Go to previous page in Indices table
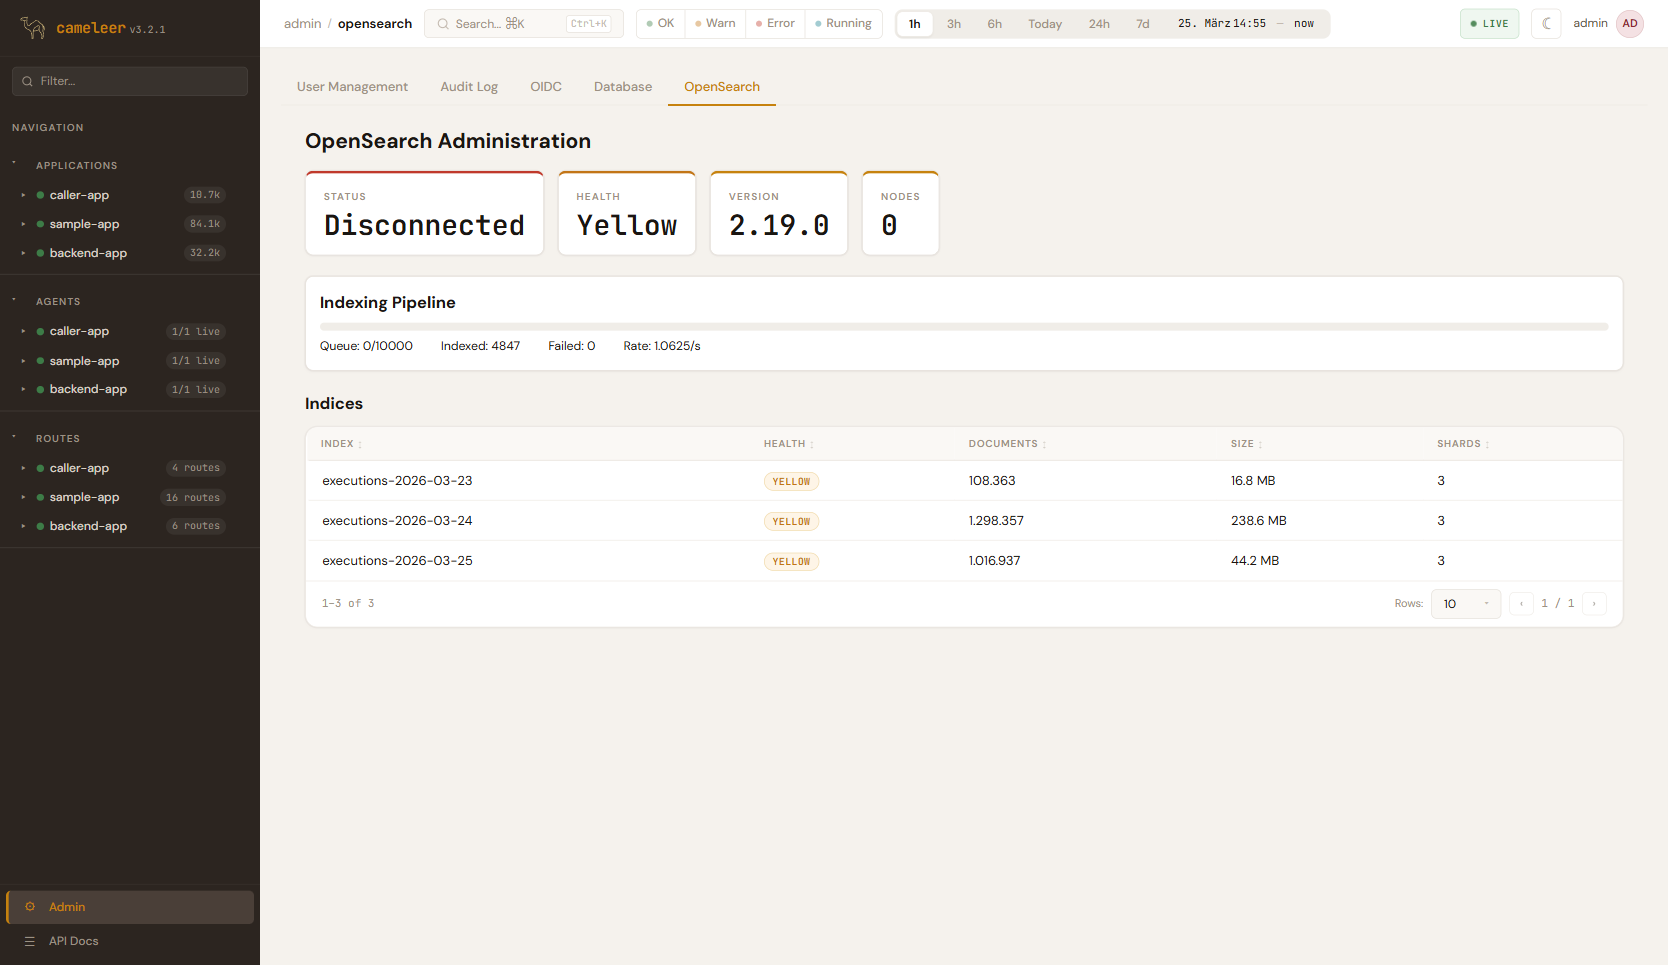The height and width of the screenshot is (965, 1668). (1521, 604)
